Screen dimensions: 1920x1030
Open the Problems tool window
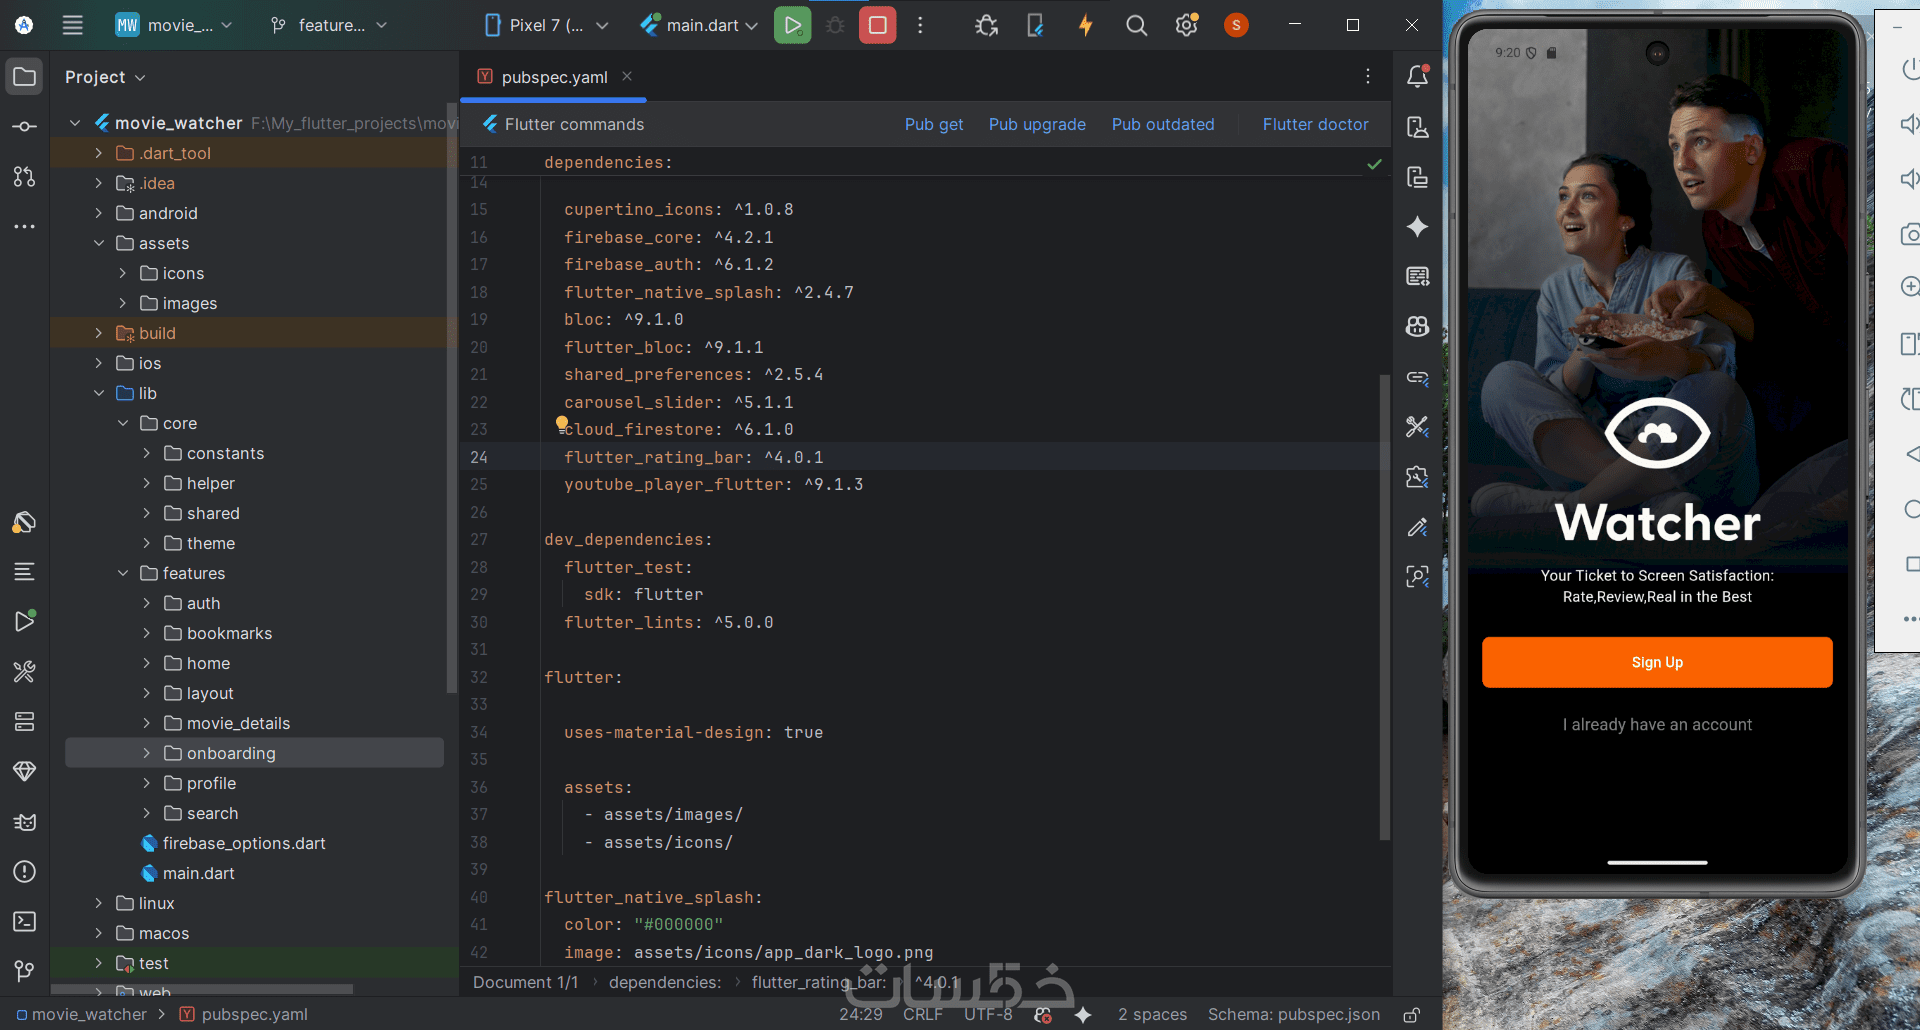24,871
